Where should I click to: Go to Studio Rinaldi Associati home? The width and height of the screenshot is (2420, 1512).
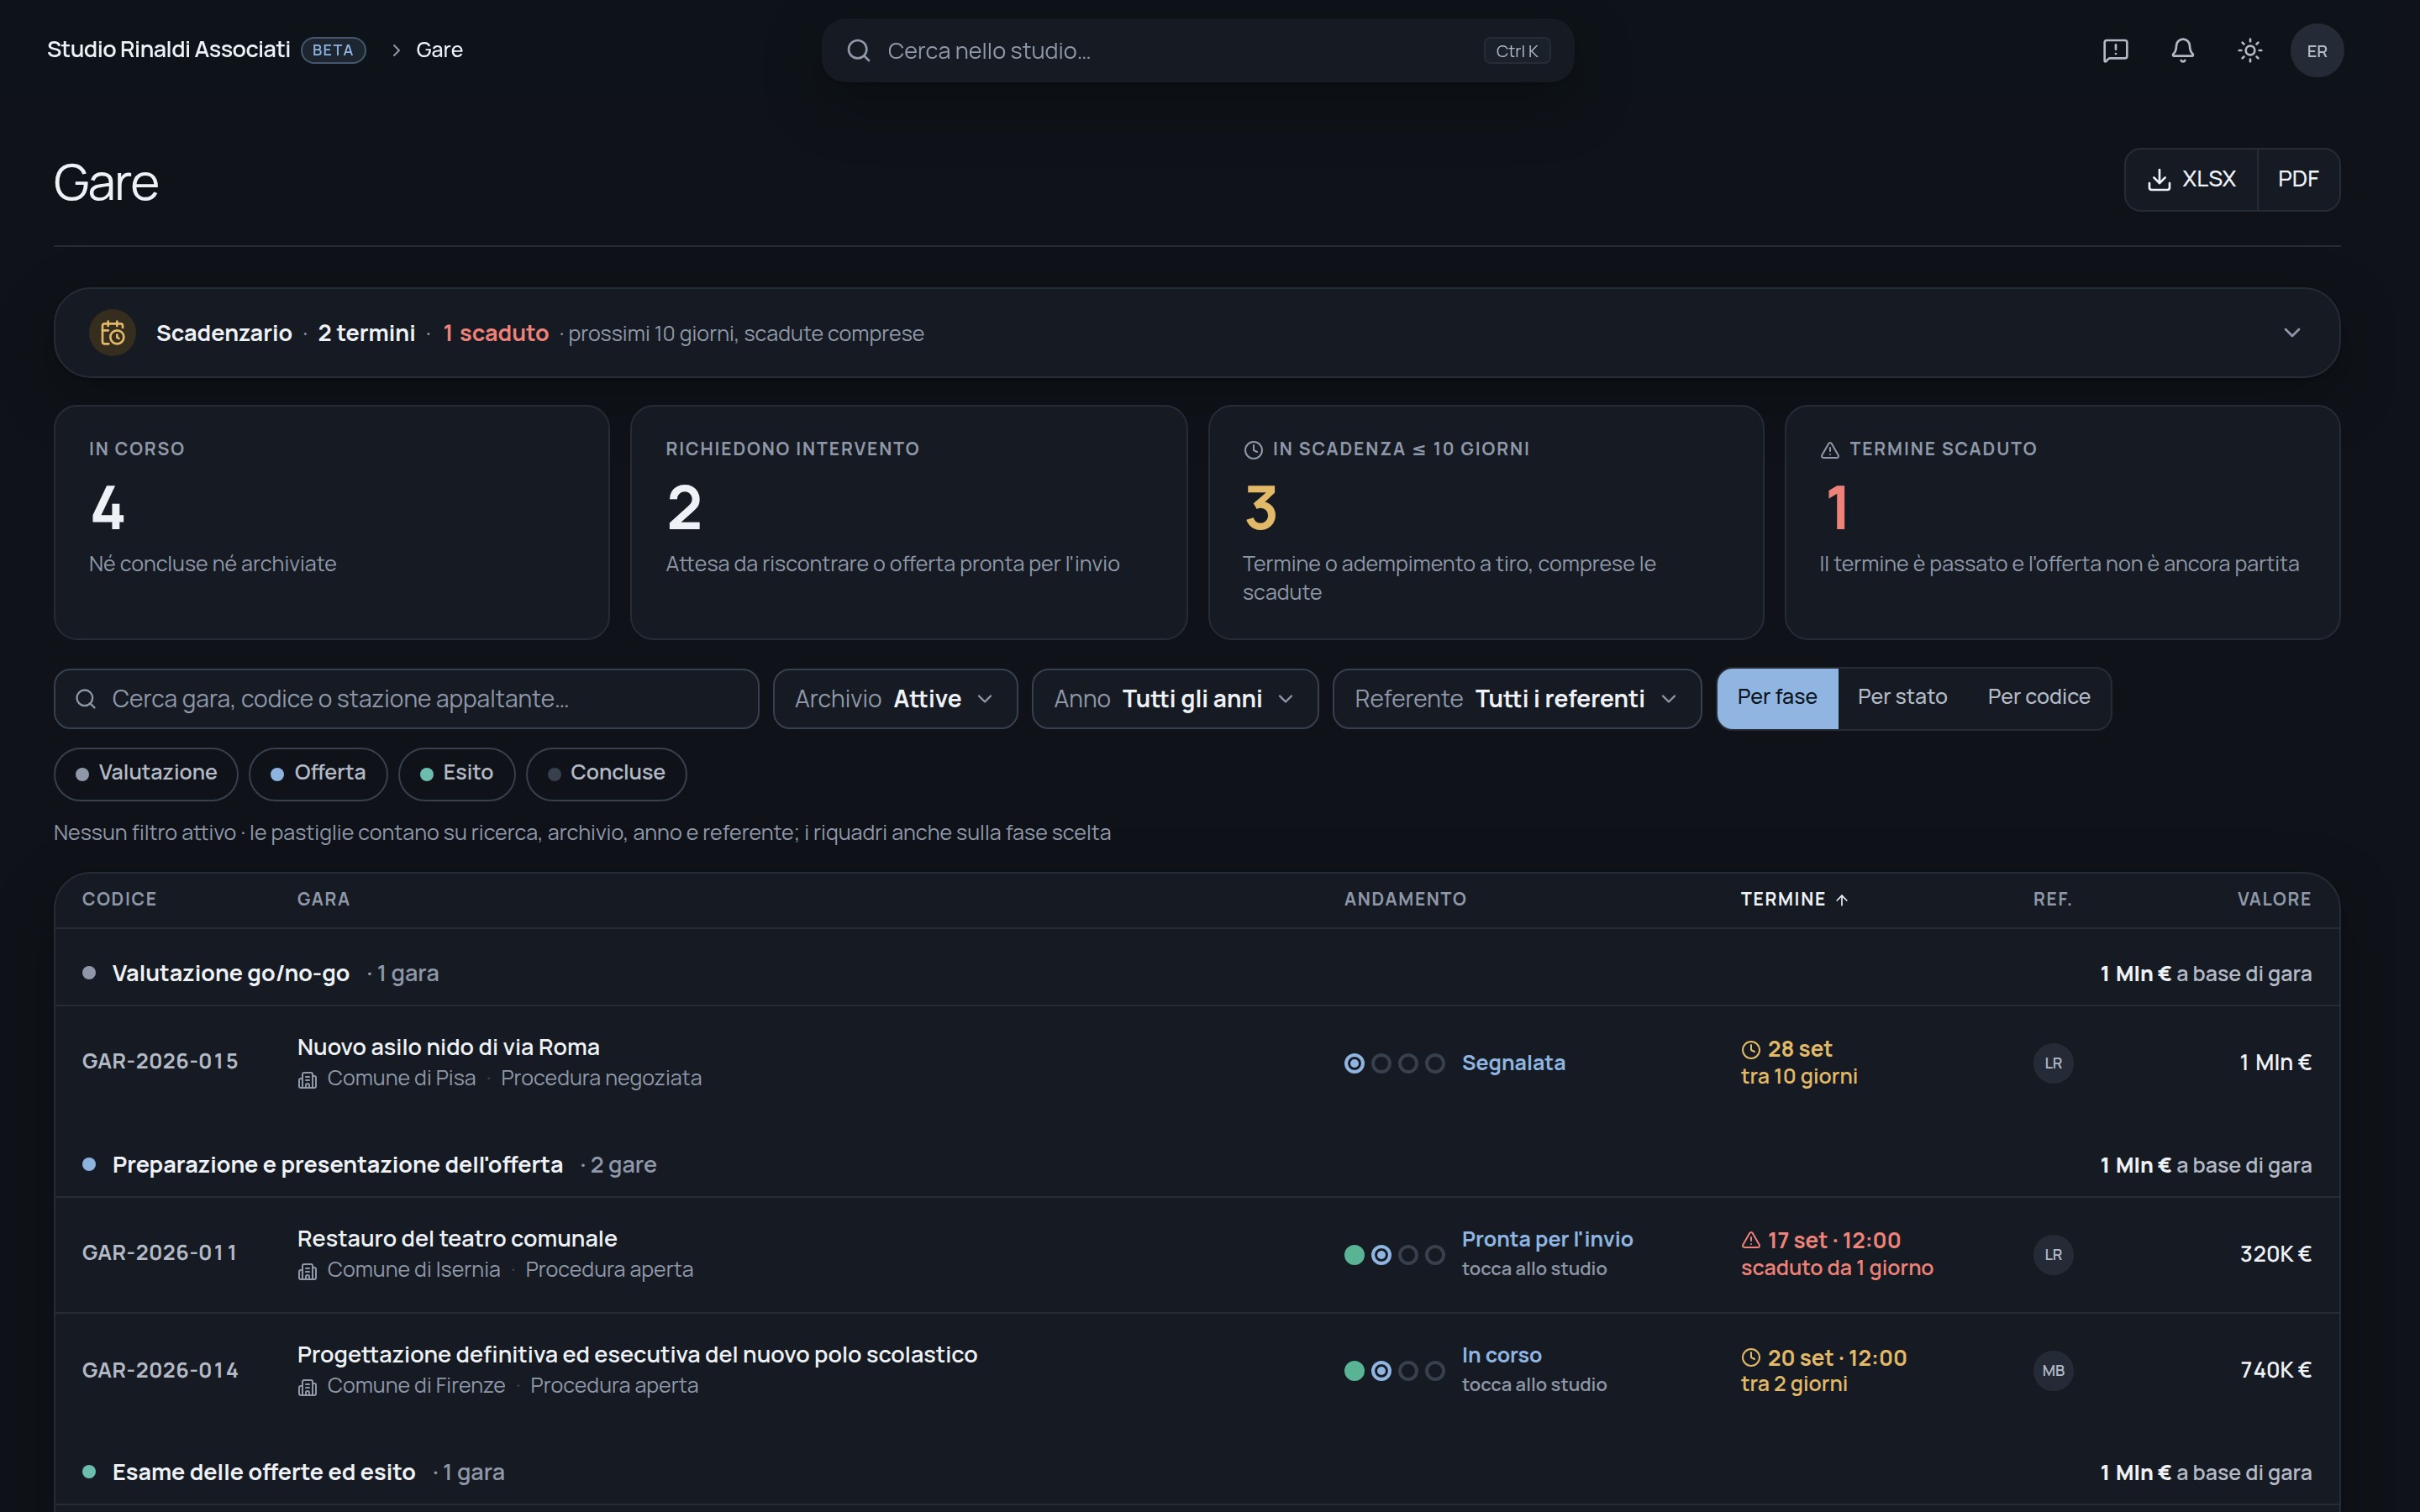[169, 50]
